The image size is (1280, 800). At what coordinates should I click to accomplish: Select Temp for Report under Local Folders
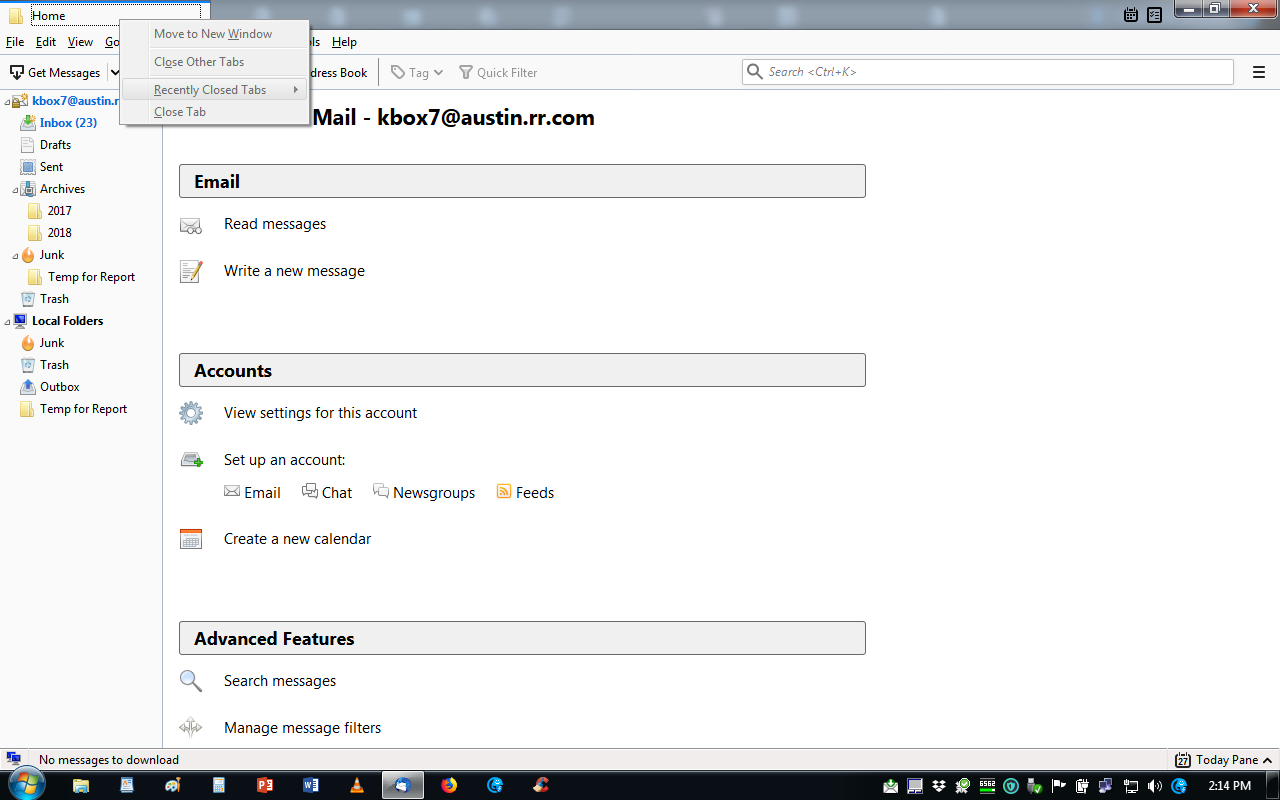pyautogui.click(x=84, y=409)
